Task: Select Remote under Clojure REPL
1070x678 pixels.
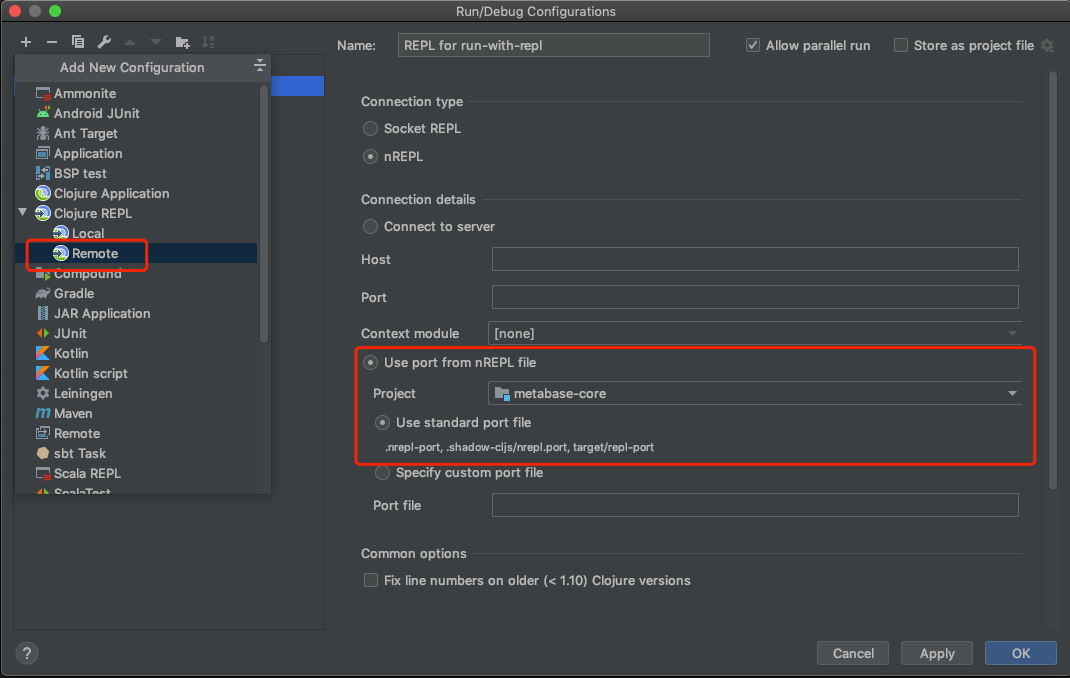Action: click(x=95, y=253)
